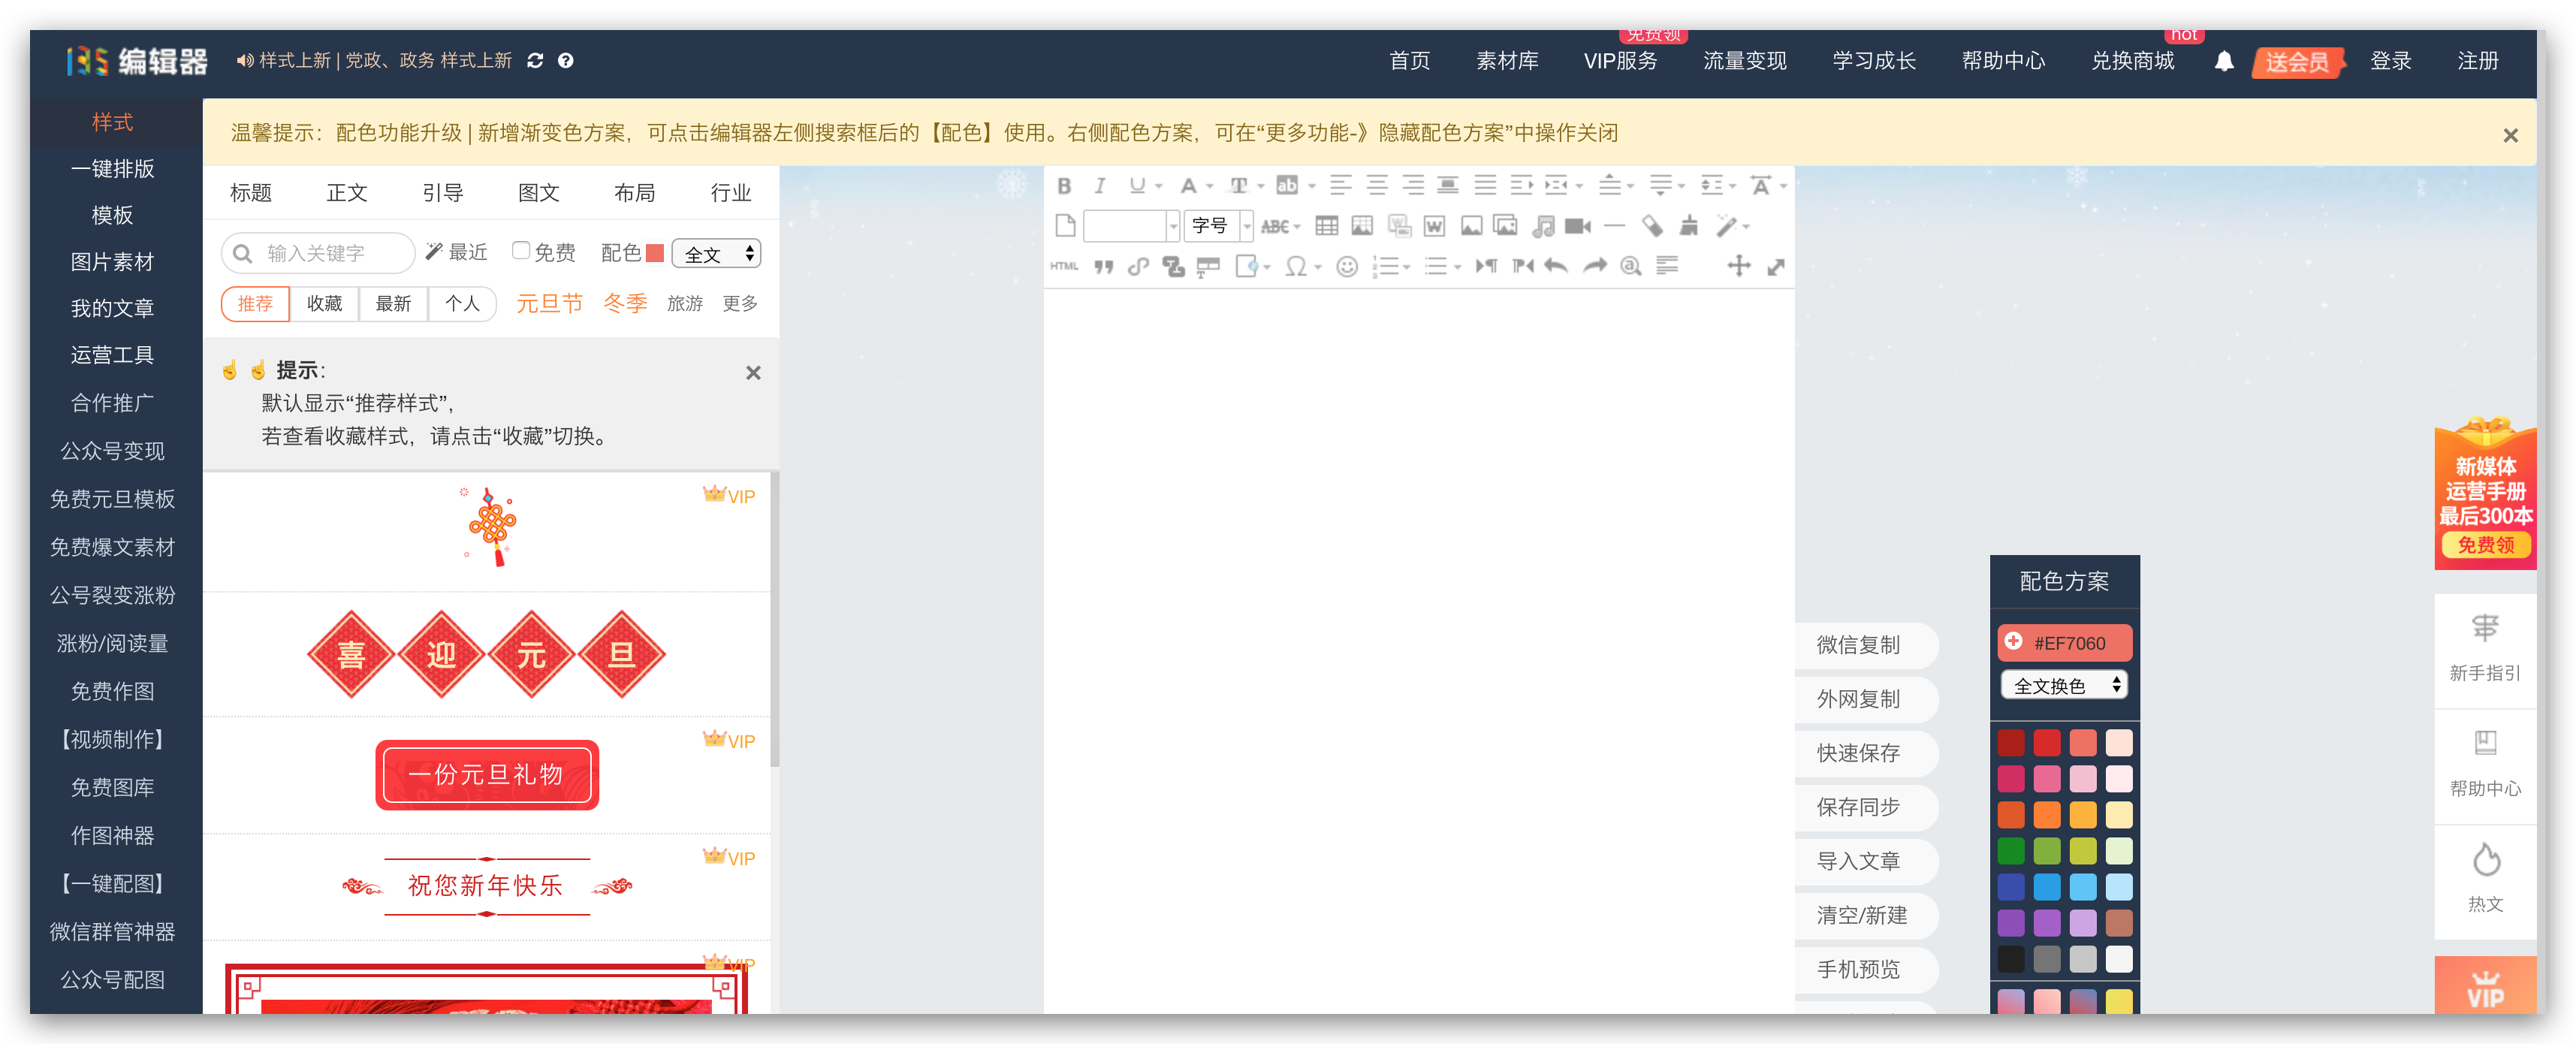The width and height of the screenshot is (2576, 1044).
Task: Open the 全文换色 dropdown in 配色方案 panel
Action: (x=2063, y=684)
